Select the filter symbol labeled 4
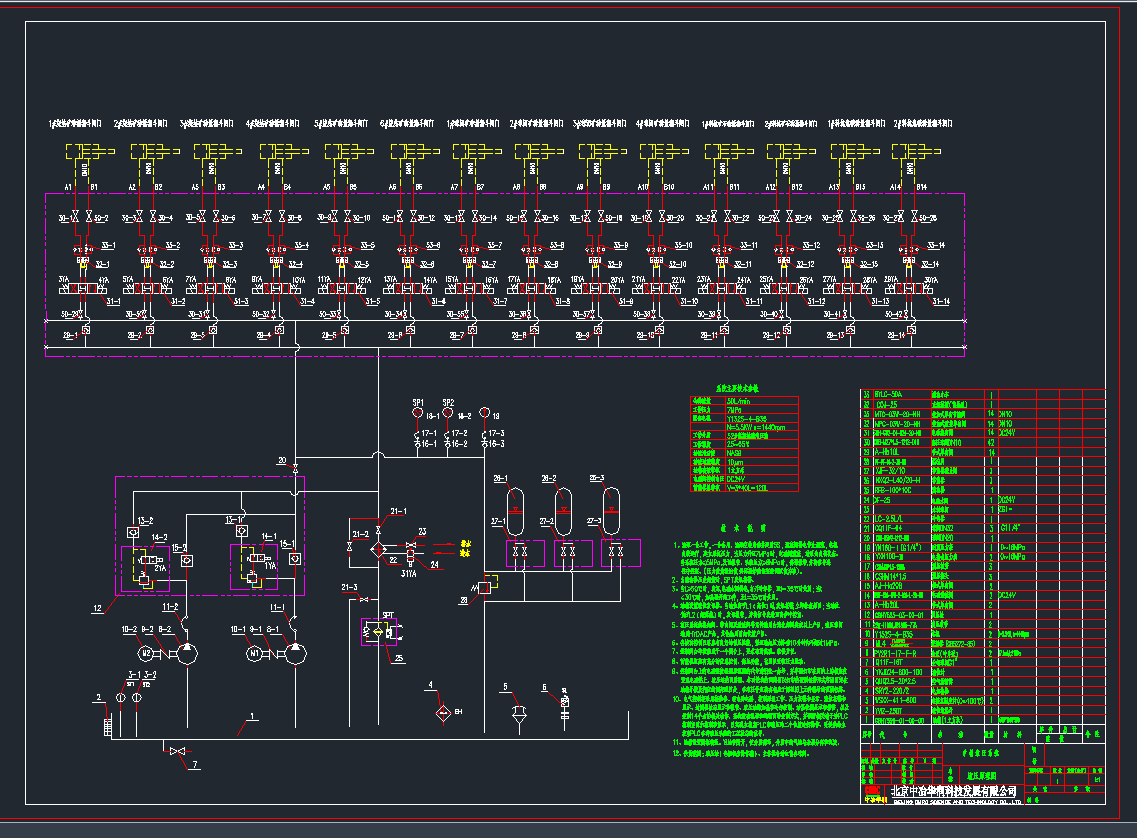The height and width of the screenshot is (838, 1137). click(x=442, y=712)
